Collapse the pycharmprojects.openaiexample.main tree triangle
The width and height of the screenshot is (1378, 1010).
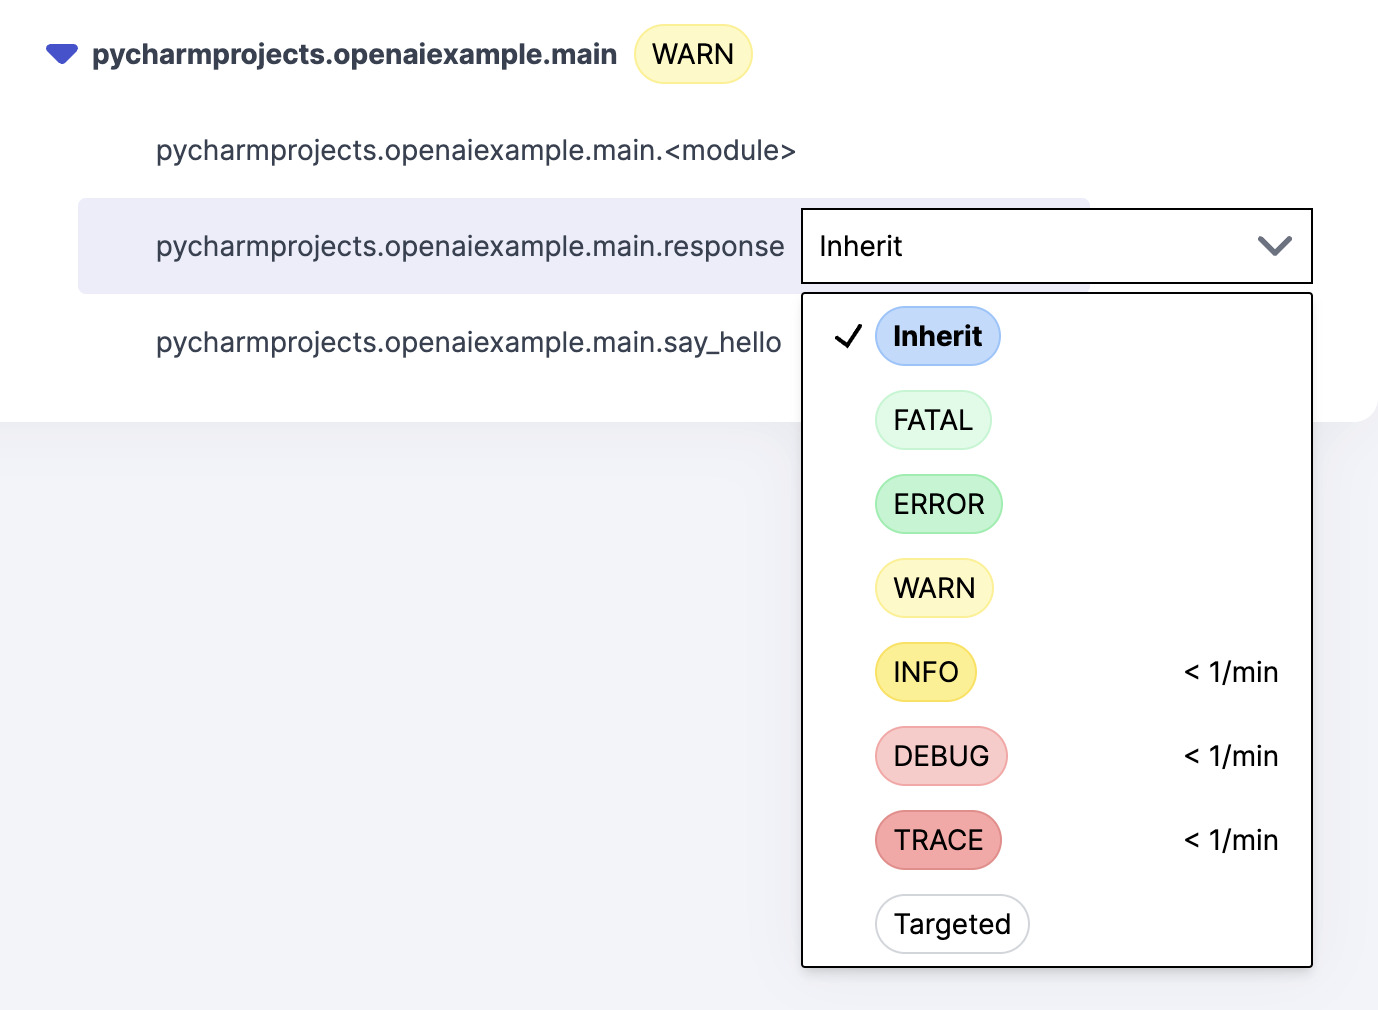62,54
